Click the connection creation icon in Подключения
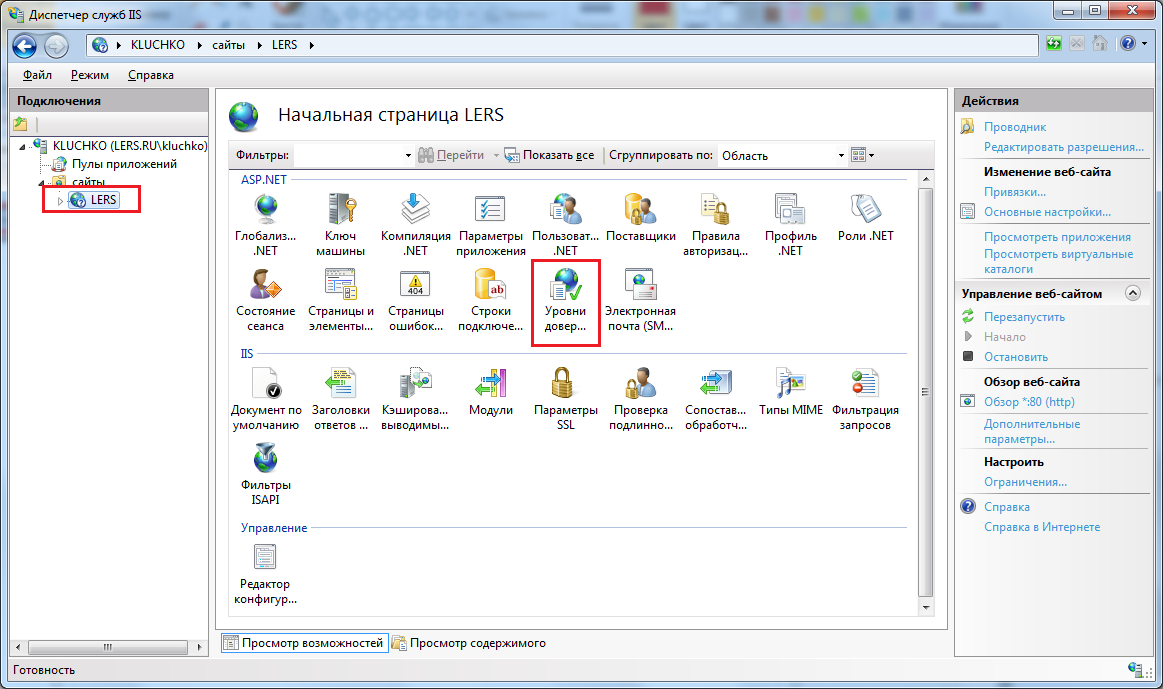 [x=20, y=124]
